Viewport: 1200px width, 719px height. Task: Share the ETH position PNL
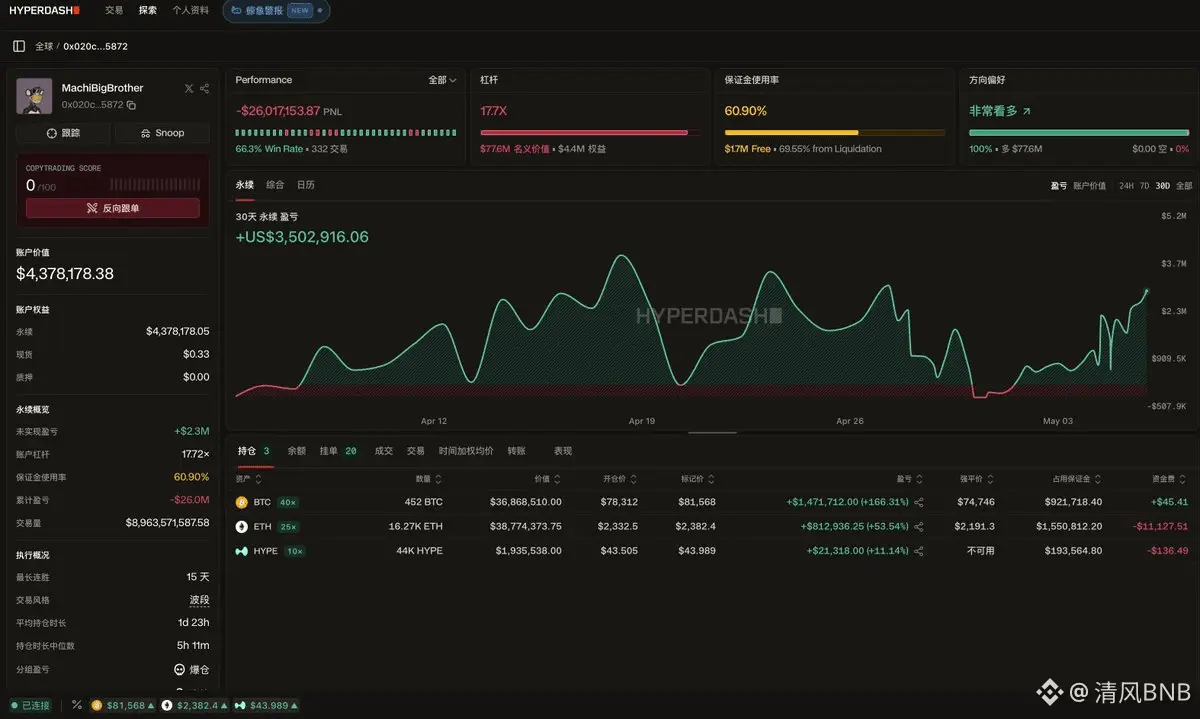coord(919,526)
